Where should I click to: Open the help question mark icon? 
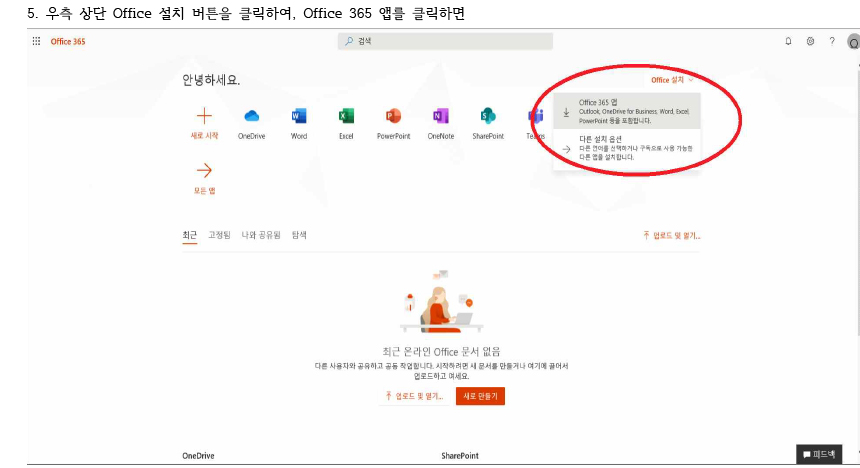point(832,41)
